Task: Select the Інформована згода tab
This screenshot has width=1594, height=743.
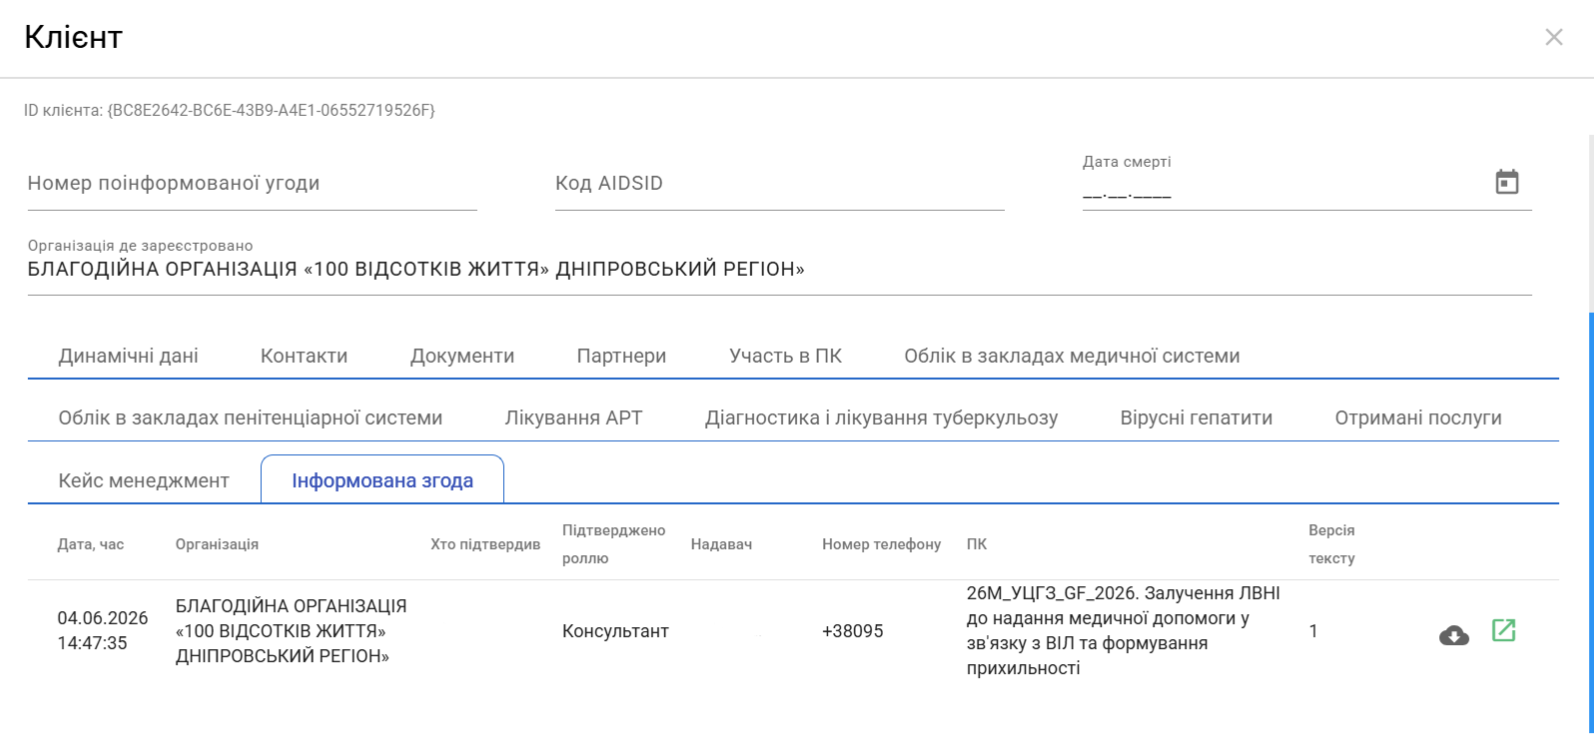Action: click(x=382, y=481)
